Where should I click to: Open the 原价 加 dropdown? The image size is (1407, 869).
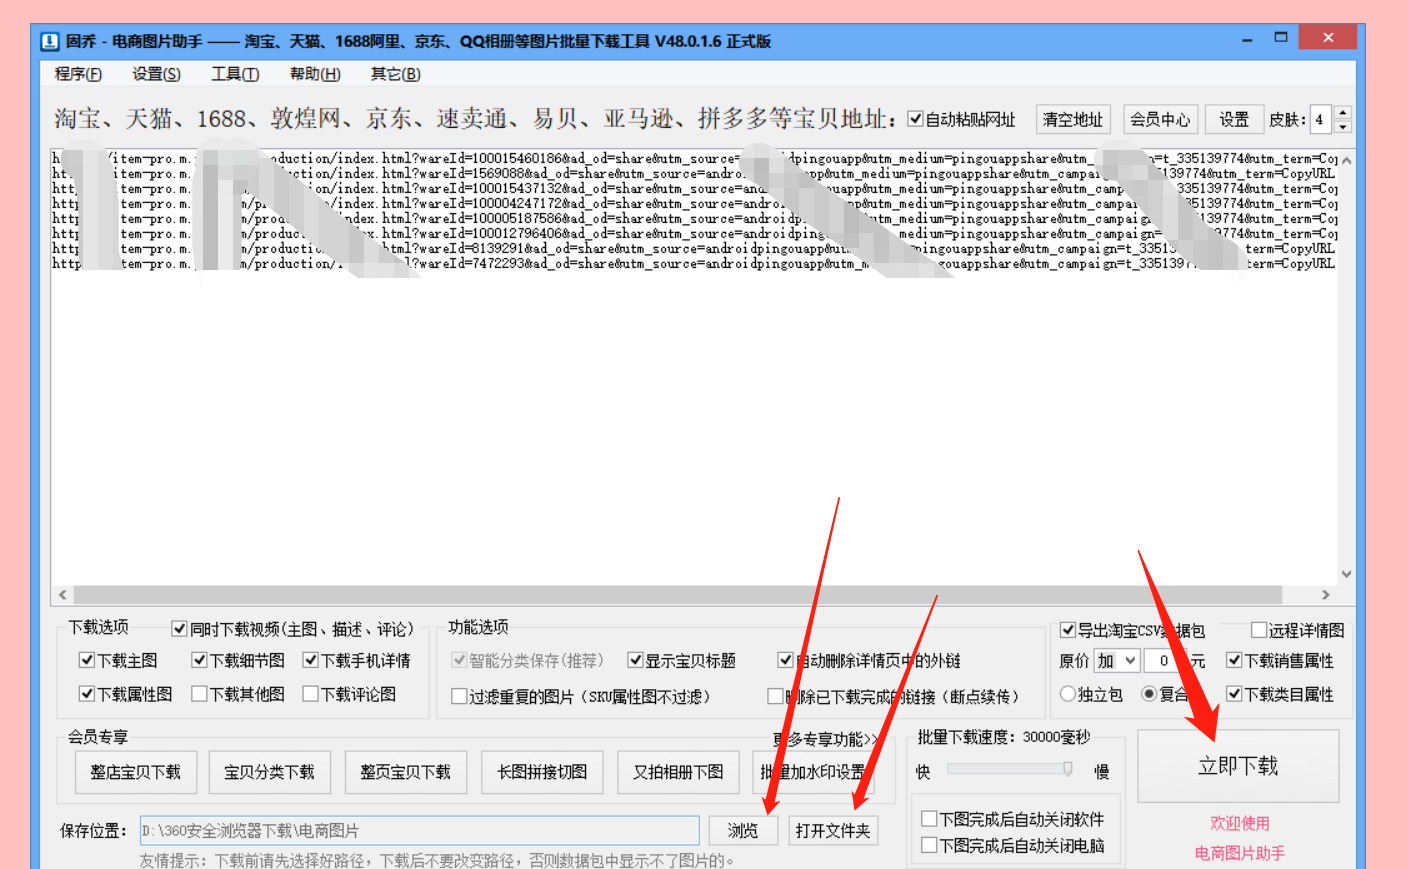[1117, 660]
